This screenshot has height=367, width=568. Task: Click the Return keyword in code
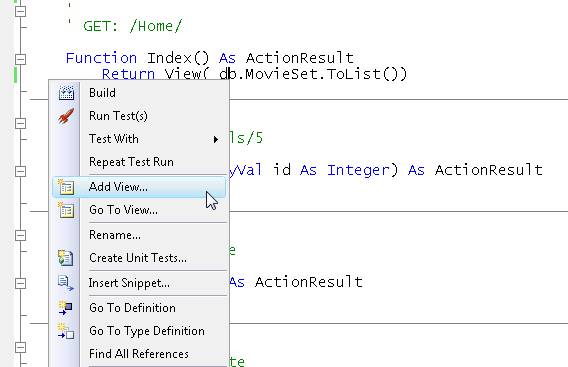coord(128,74)
